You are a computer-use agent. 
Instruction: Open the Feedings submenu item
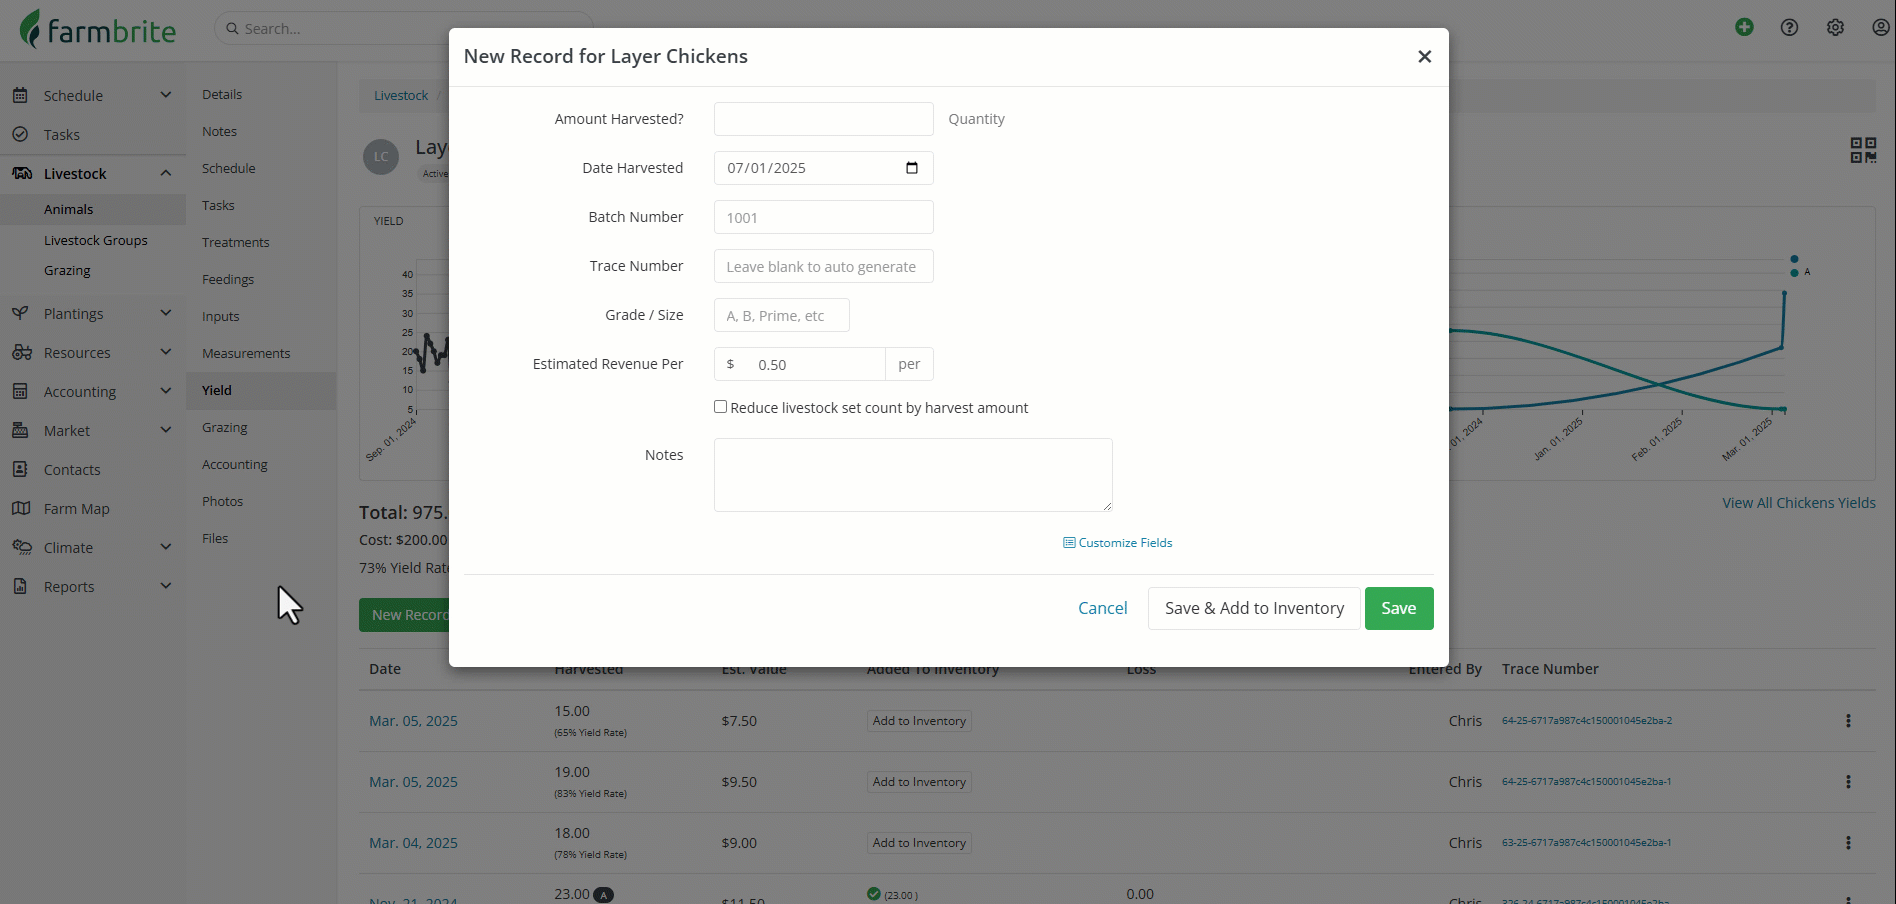click(x=228, y=280)
